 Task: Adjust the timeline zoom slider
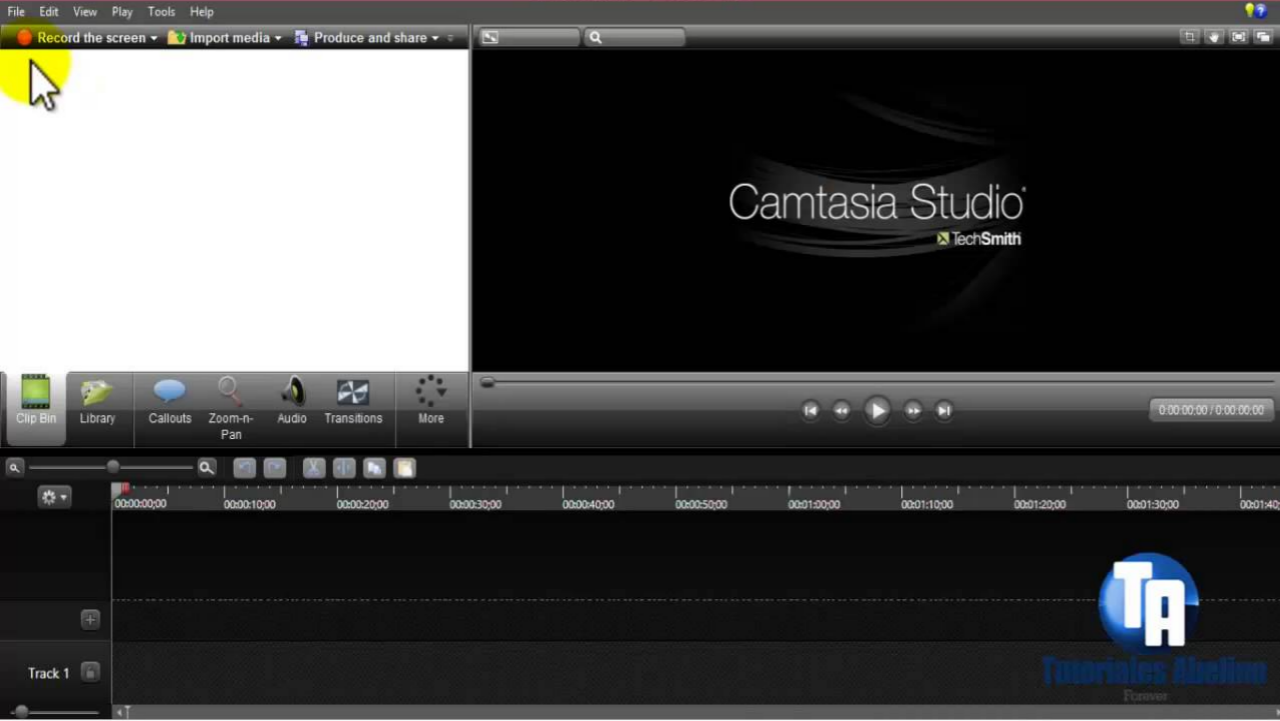113,467
